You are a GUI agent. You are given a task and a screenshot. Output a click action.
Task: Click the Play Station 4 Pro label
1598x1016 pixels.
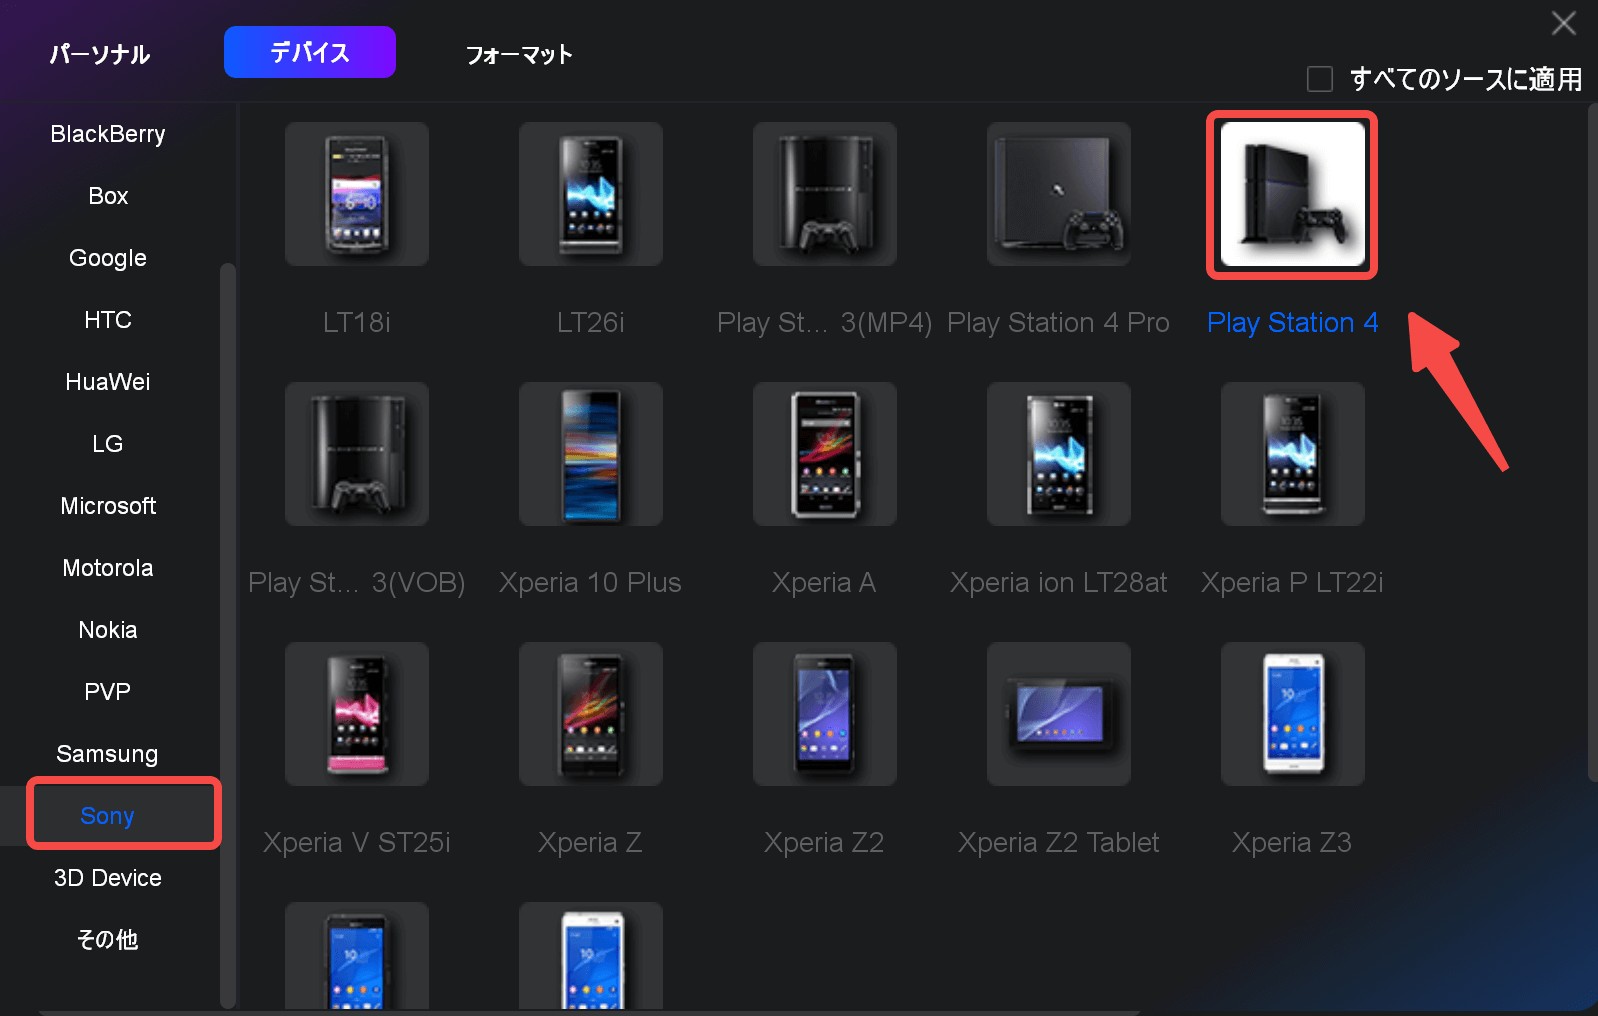point(1059,323)
